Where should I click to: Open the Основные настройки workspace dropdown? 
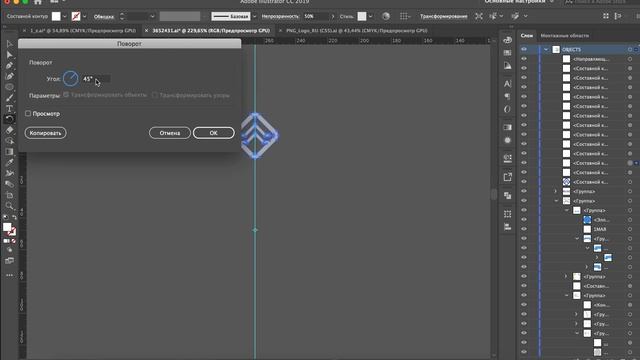pyautogui.click(x=519, y=2)
